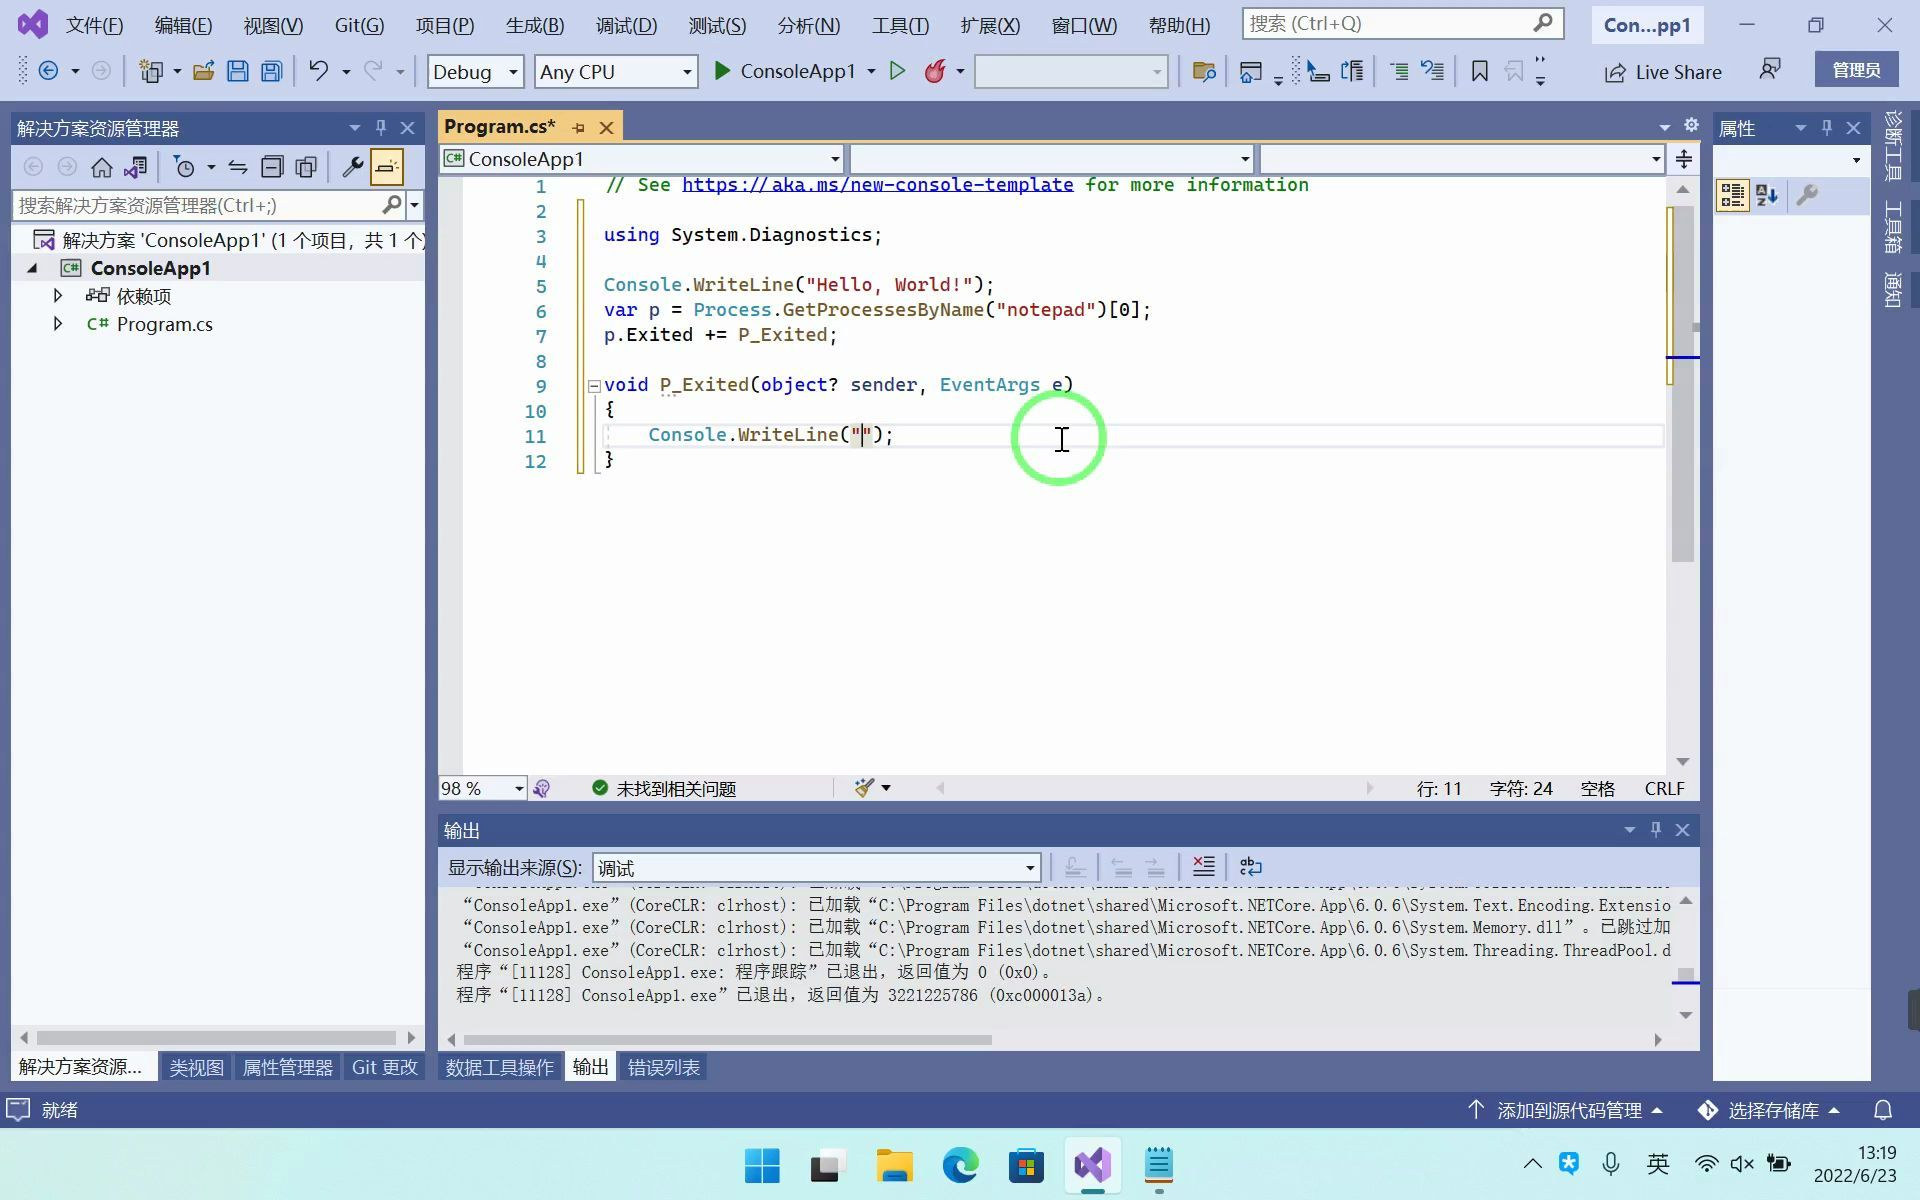This screenshot has width=1920, height=1200.
Task: Open the aka.ms new-console-template link
Action: [877, 185]
